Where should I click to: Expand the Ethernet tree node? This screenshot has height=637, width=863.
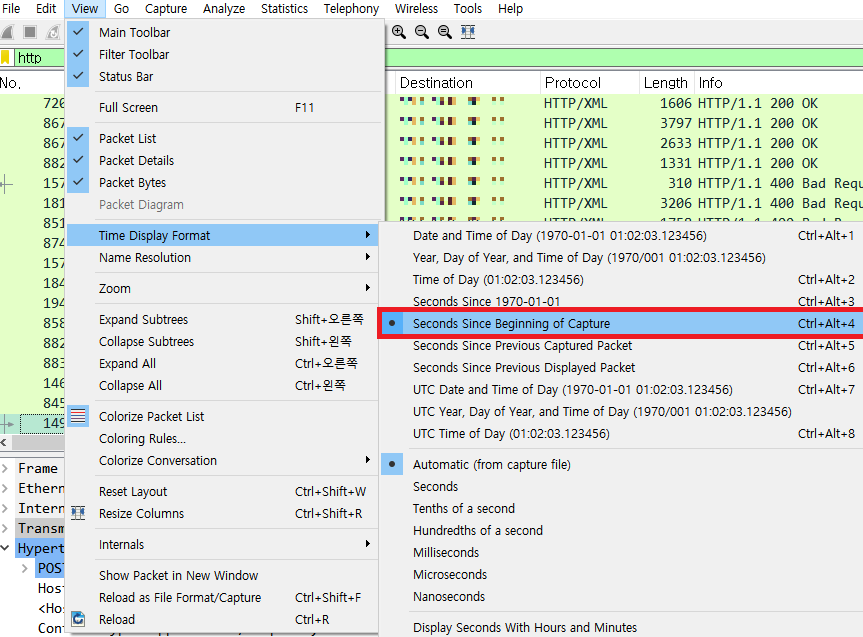[5, 488]
